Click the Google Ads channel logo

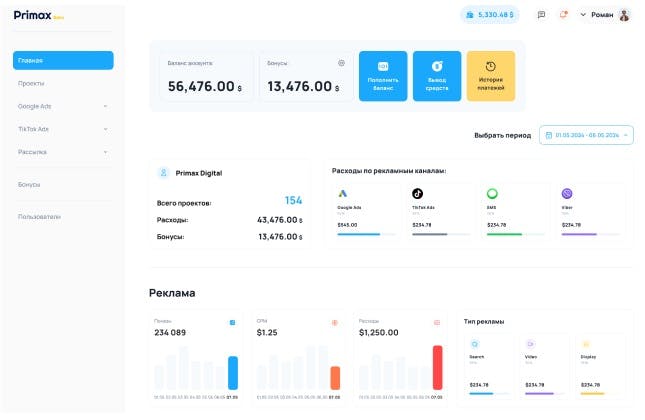tap(342, 193)
